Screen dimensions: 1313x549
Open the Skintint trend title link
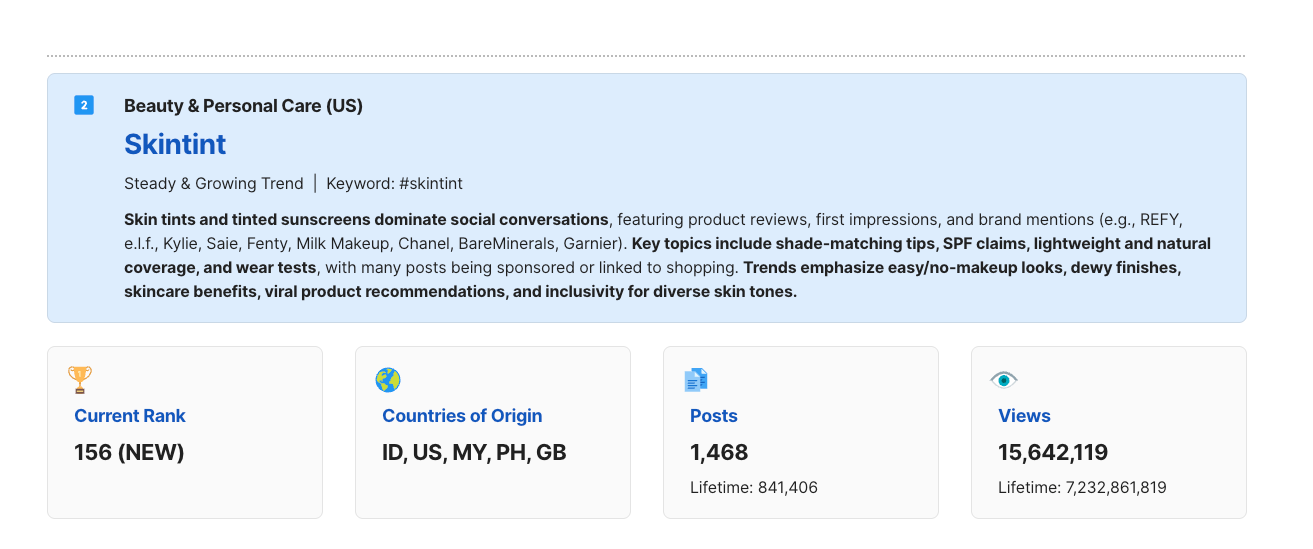coord(175,144)
